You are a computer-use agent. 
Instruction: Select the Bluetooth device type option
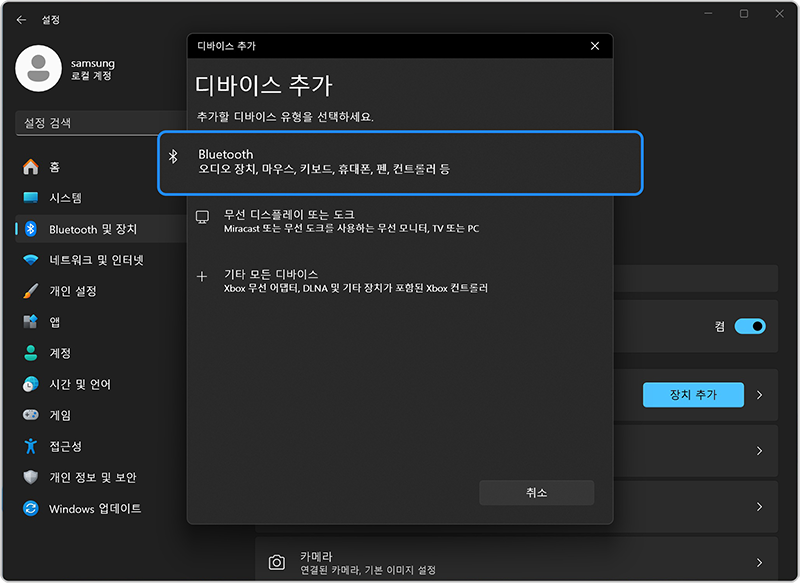pyautogui.click(x=401, y=163)
